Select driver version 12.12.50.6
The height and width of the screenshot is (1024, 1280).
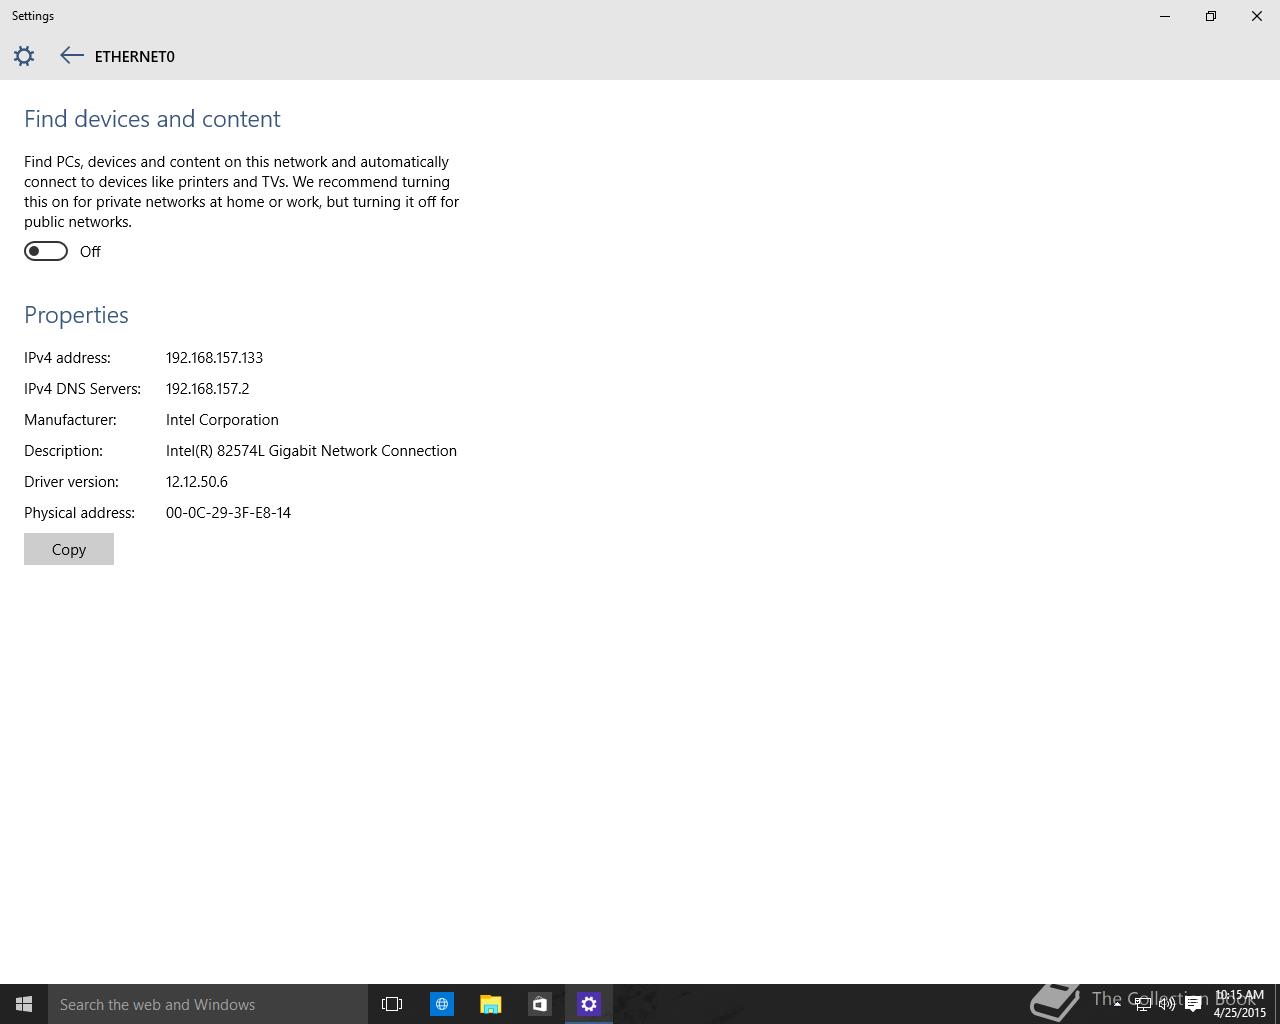[x=197, y=482]
